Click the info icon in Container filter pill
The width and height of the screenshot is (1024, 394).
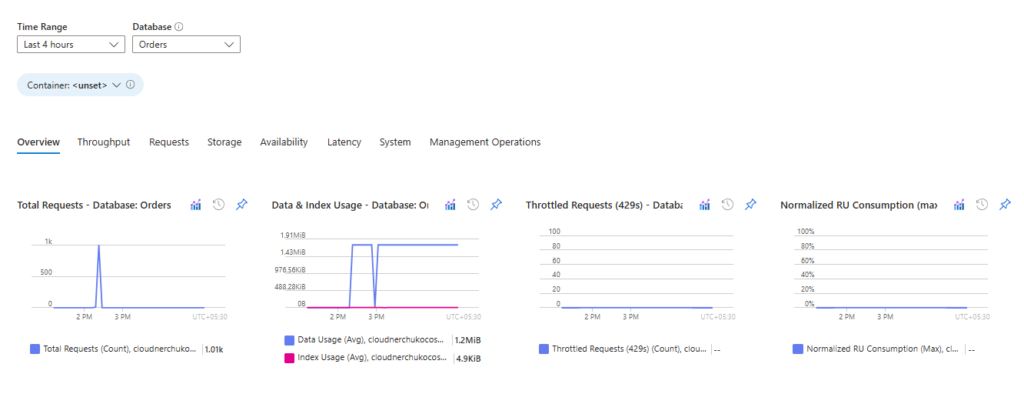click(x=130, y=85)
